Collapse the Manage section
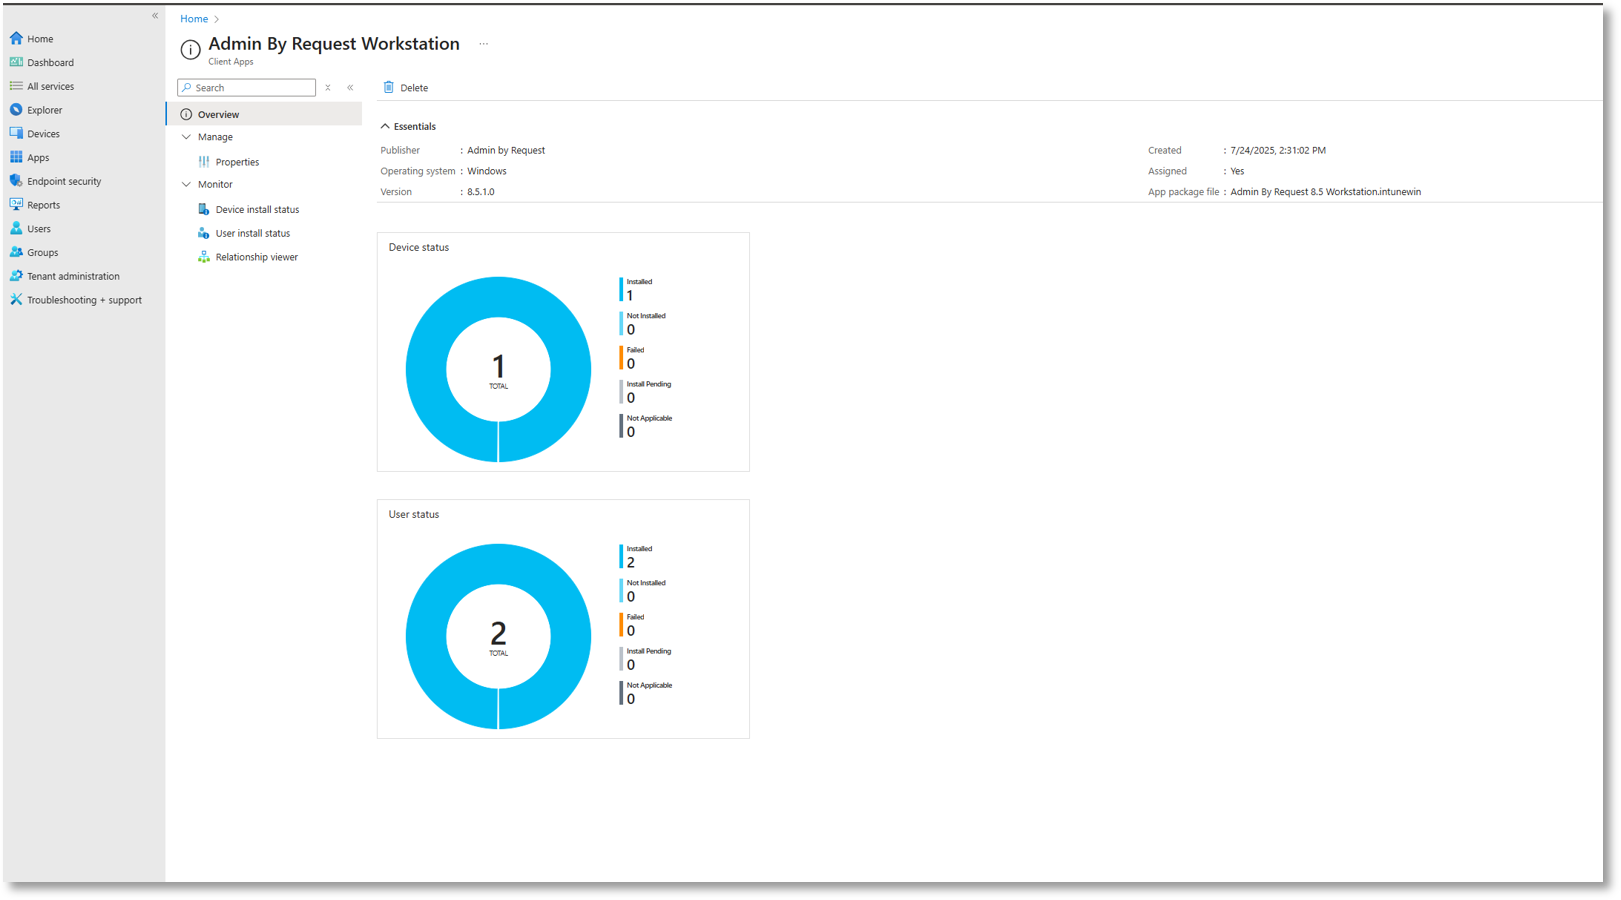The image size is (1621, 900). click(x=186, y=137)
